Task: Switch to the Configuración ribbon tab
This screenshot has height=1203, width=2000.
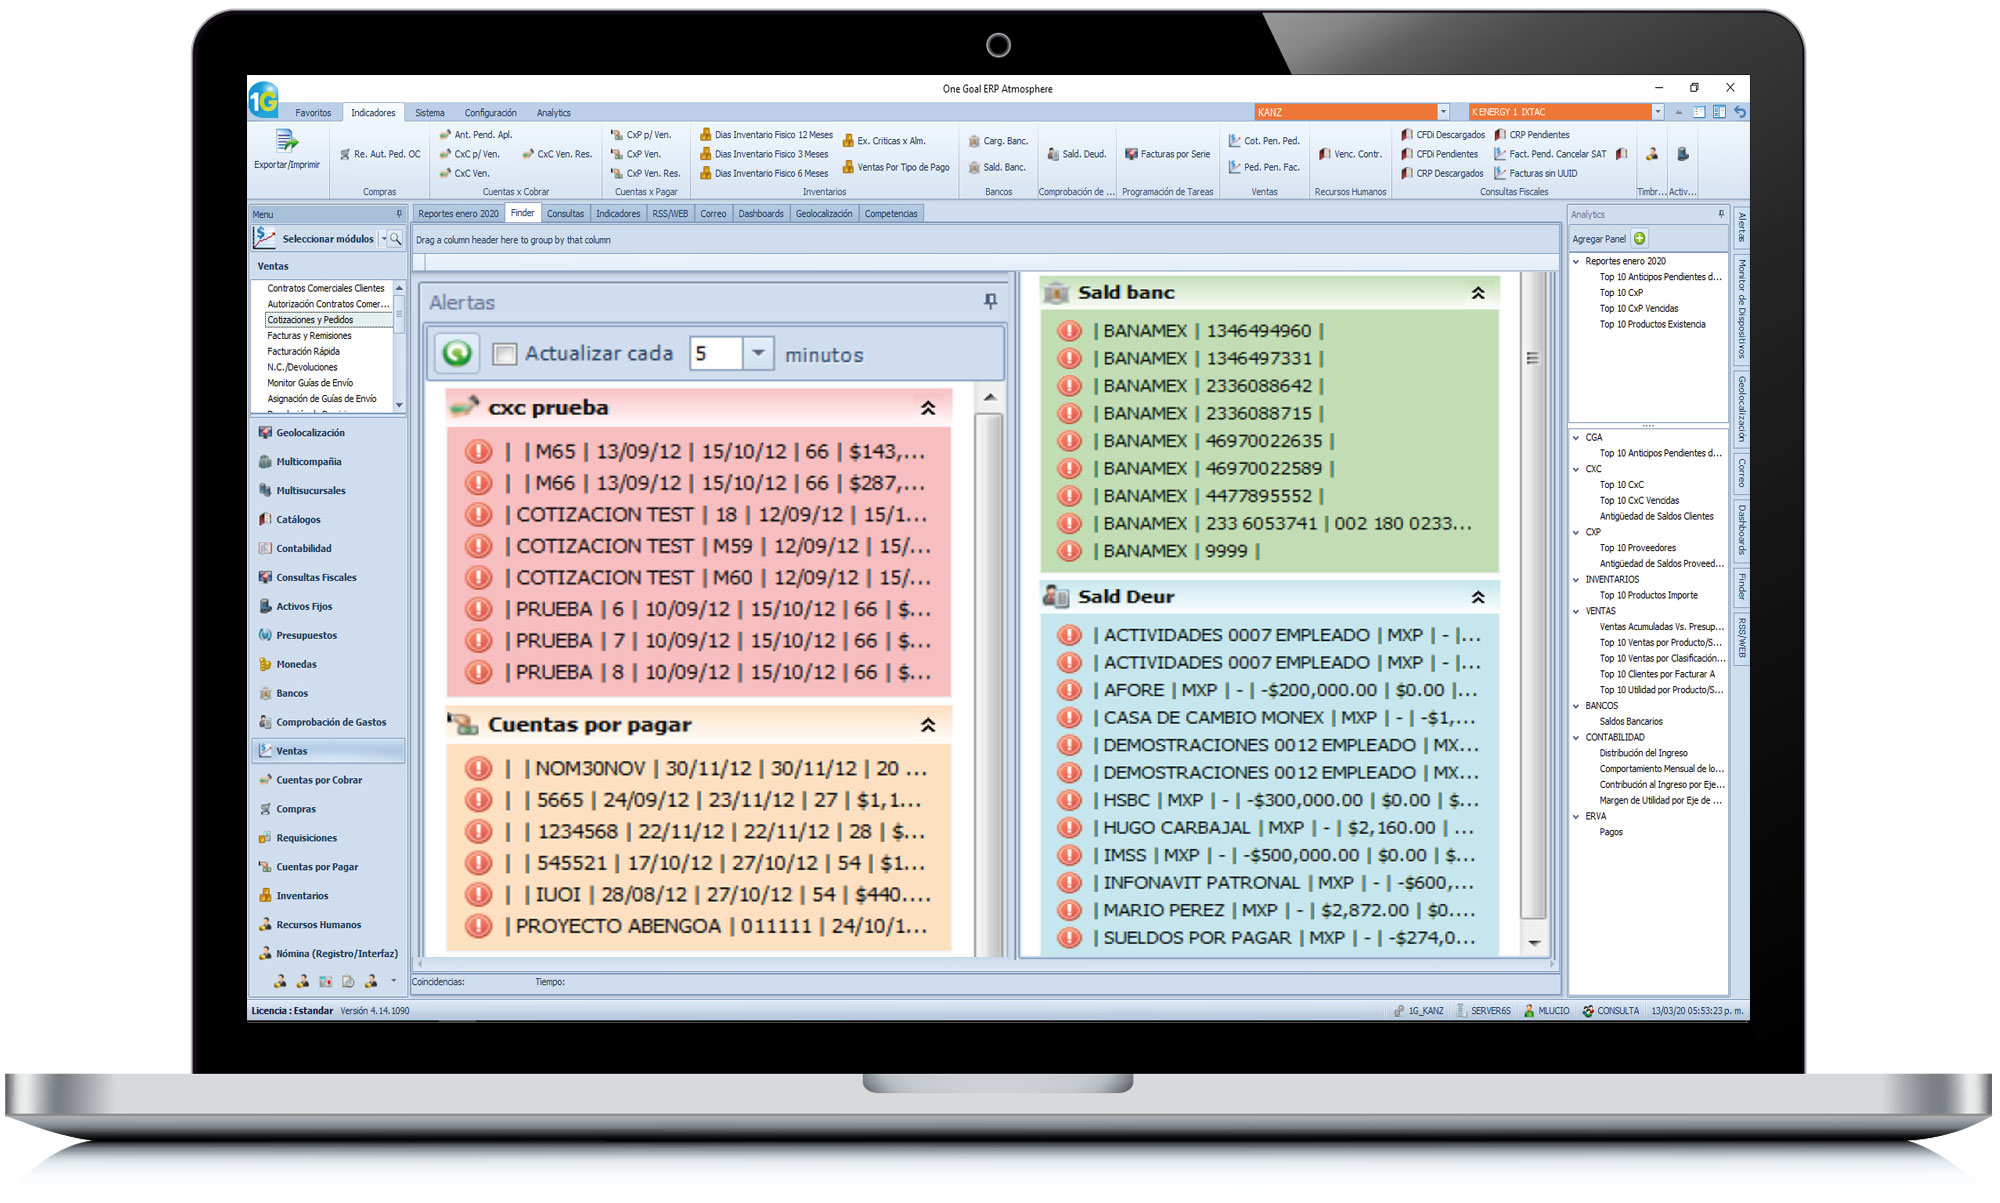Action: click(490, 113)
